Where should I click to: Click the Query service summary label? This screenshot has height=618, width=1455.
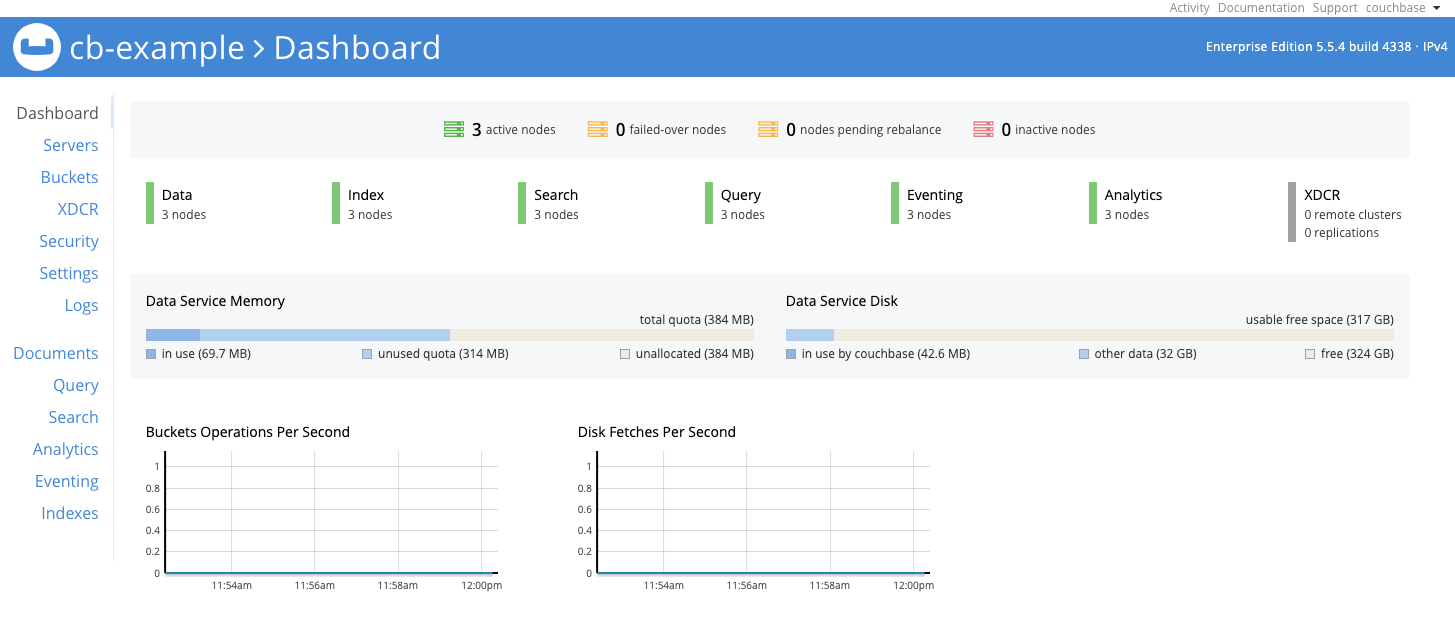(x=741, y=195)
